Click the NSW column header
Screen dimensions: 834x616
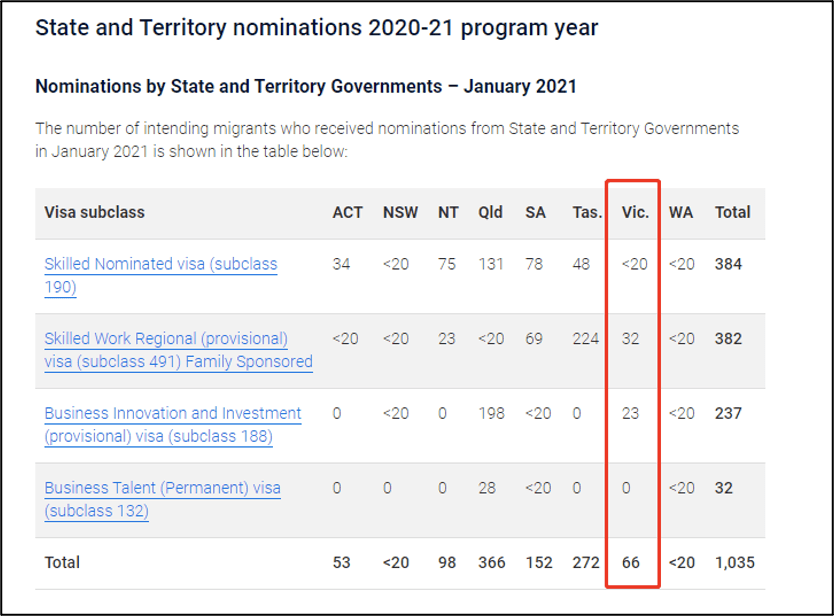point(400,212)
